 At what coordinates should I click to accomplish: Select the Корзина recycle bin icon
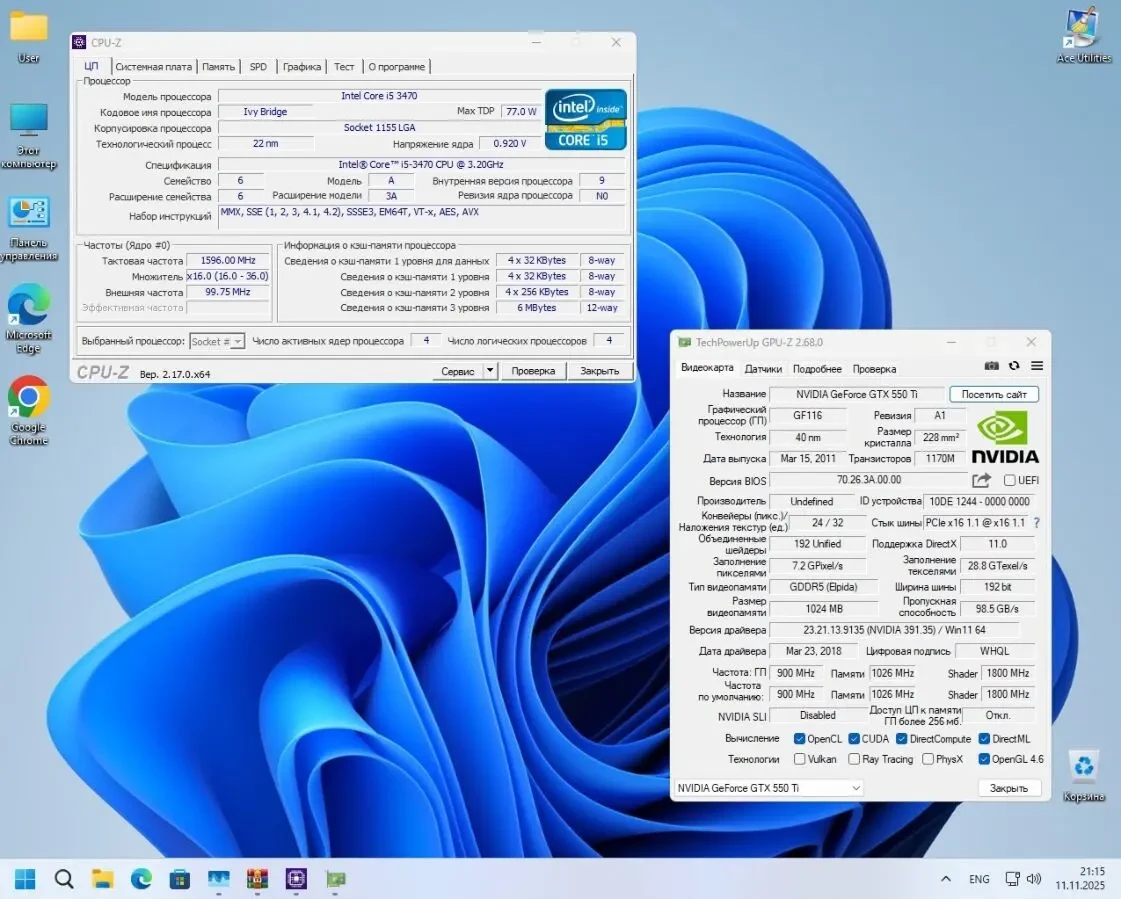click(1084, 776)
